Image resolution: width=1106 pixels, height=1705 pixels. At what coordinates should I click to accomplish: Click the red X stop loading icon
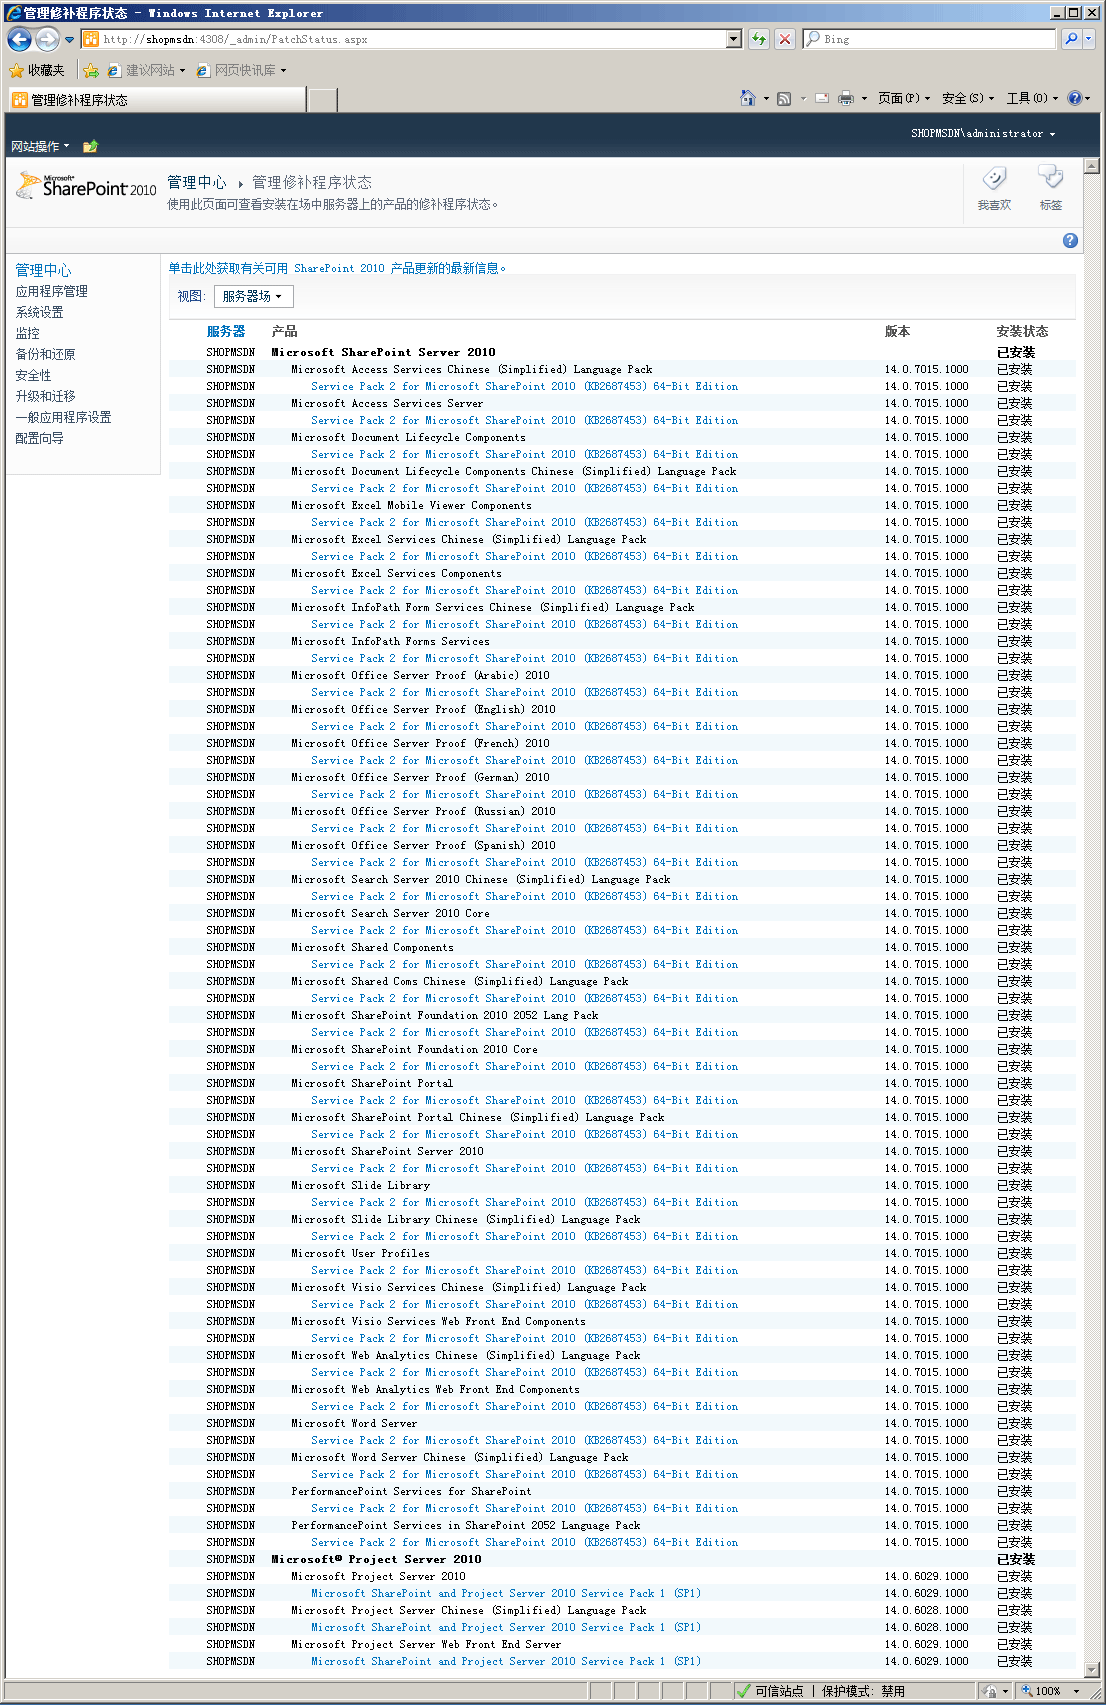(785, 39)
